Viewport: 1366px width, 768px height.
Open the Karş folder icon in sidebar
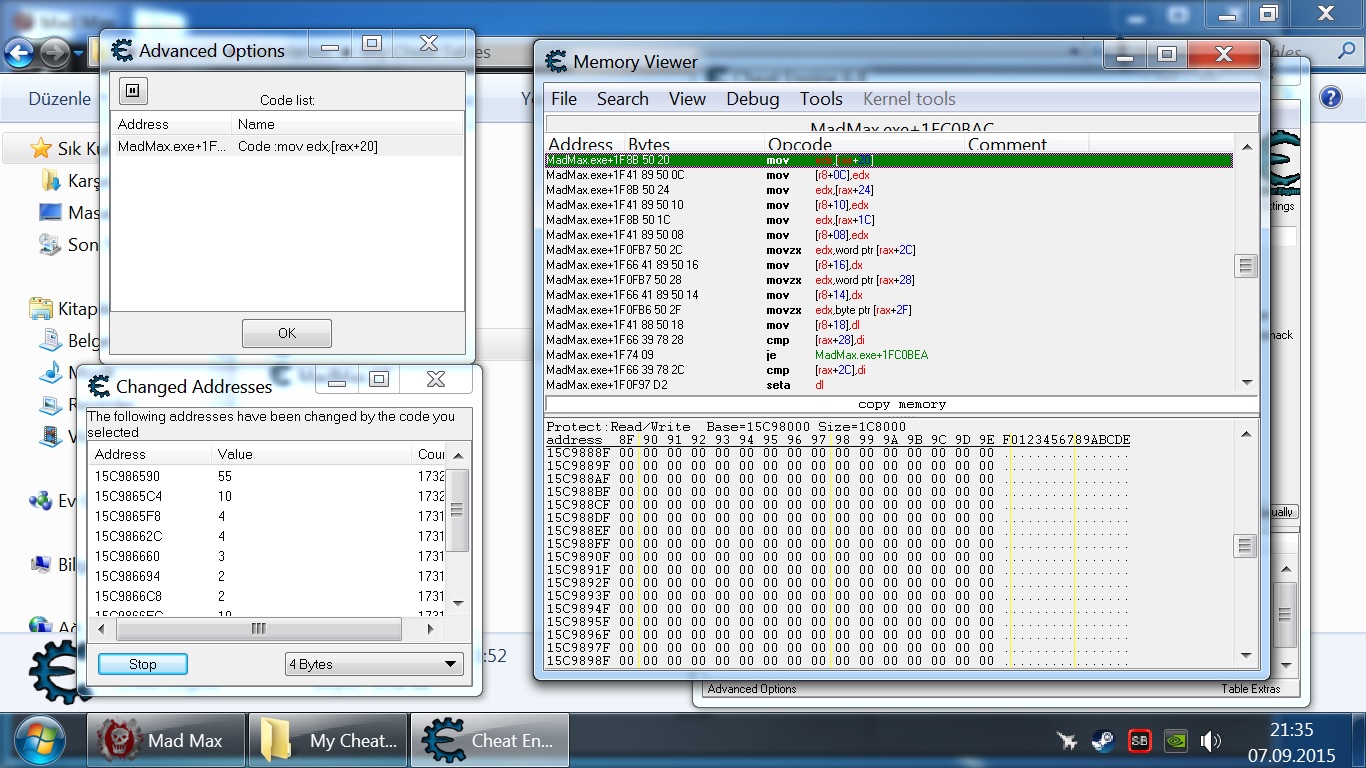point(51,181)
